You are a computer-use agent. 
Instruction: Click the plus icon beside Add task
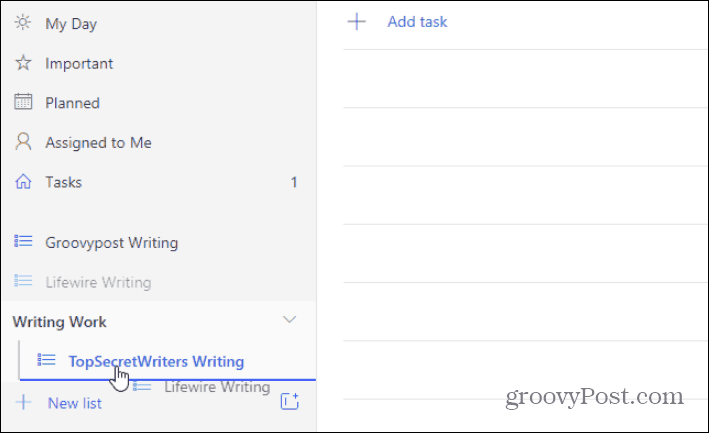pyautogui.click(x=357, y=21)
